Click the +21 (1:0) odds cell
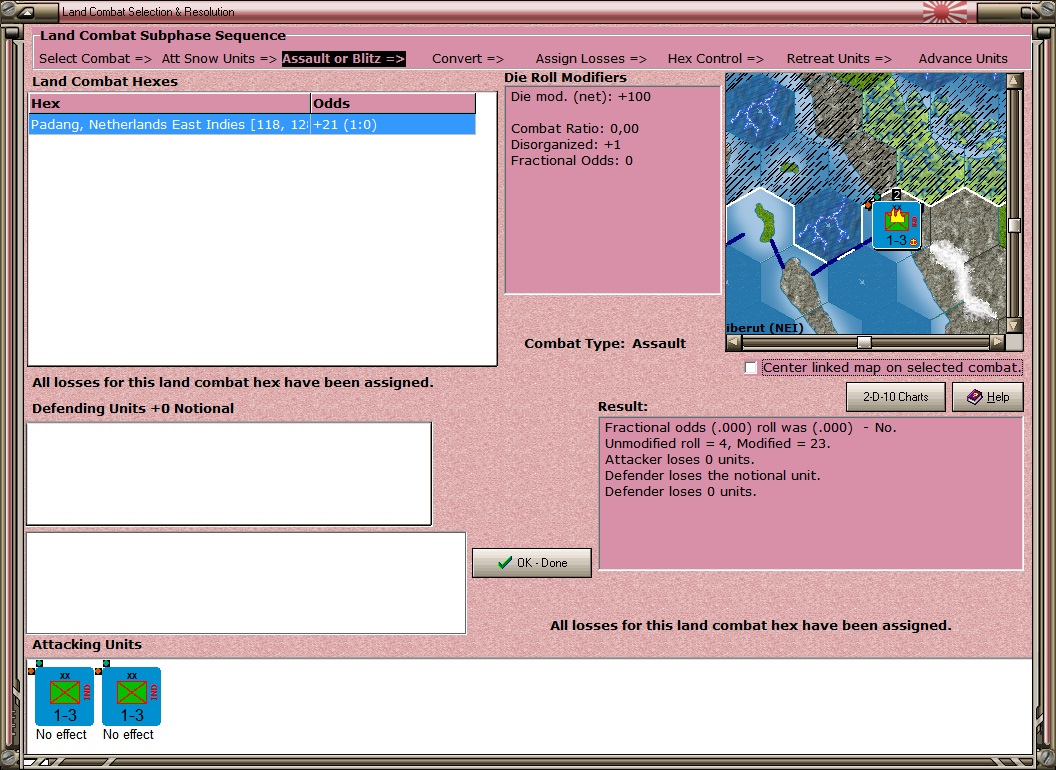1056x770 pixels. 393,125
